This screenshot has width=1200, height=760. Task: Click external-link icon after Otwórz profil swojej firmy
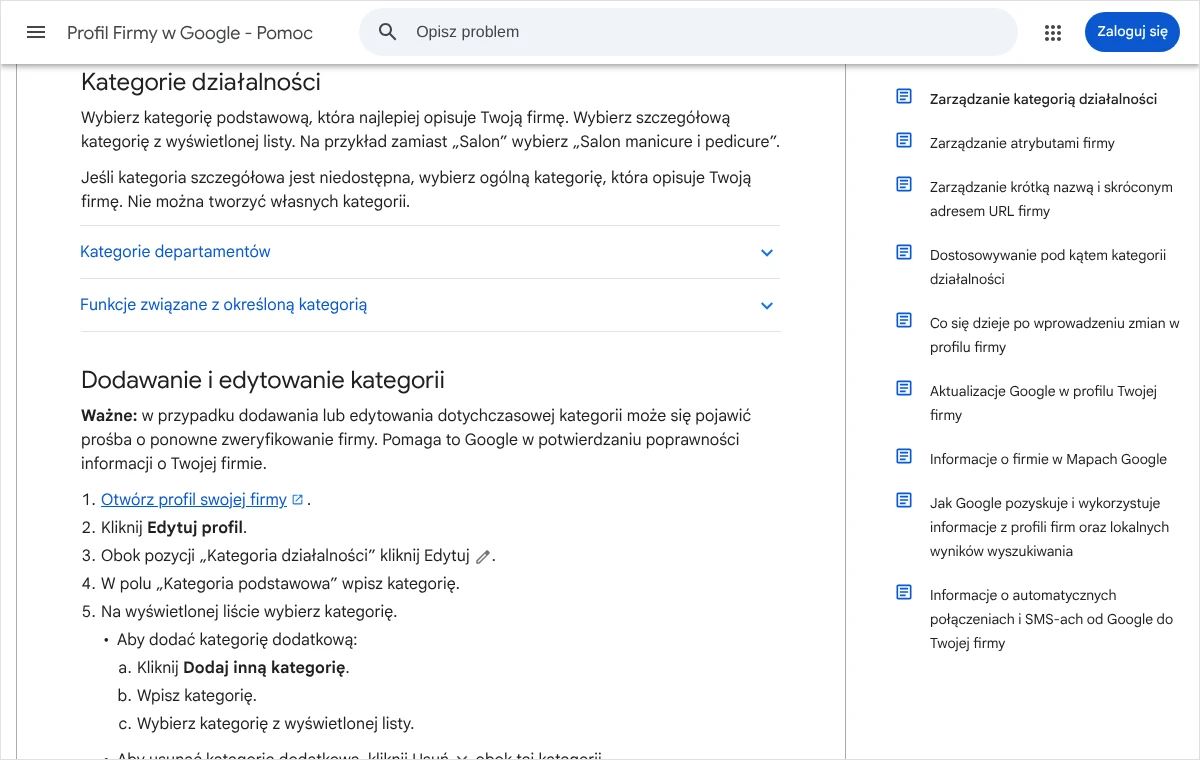297,499
